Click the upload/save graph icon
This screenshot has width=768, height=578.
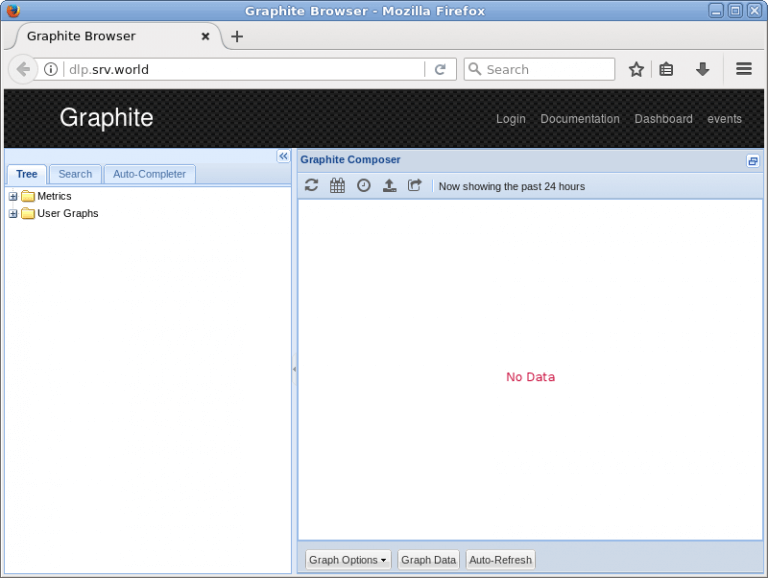coord(389,186)
